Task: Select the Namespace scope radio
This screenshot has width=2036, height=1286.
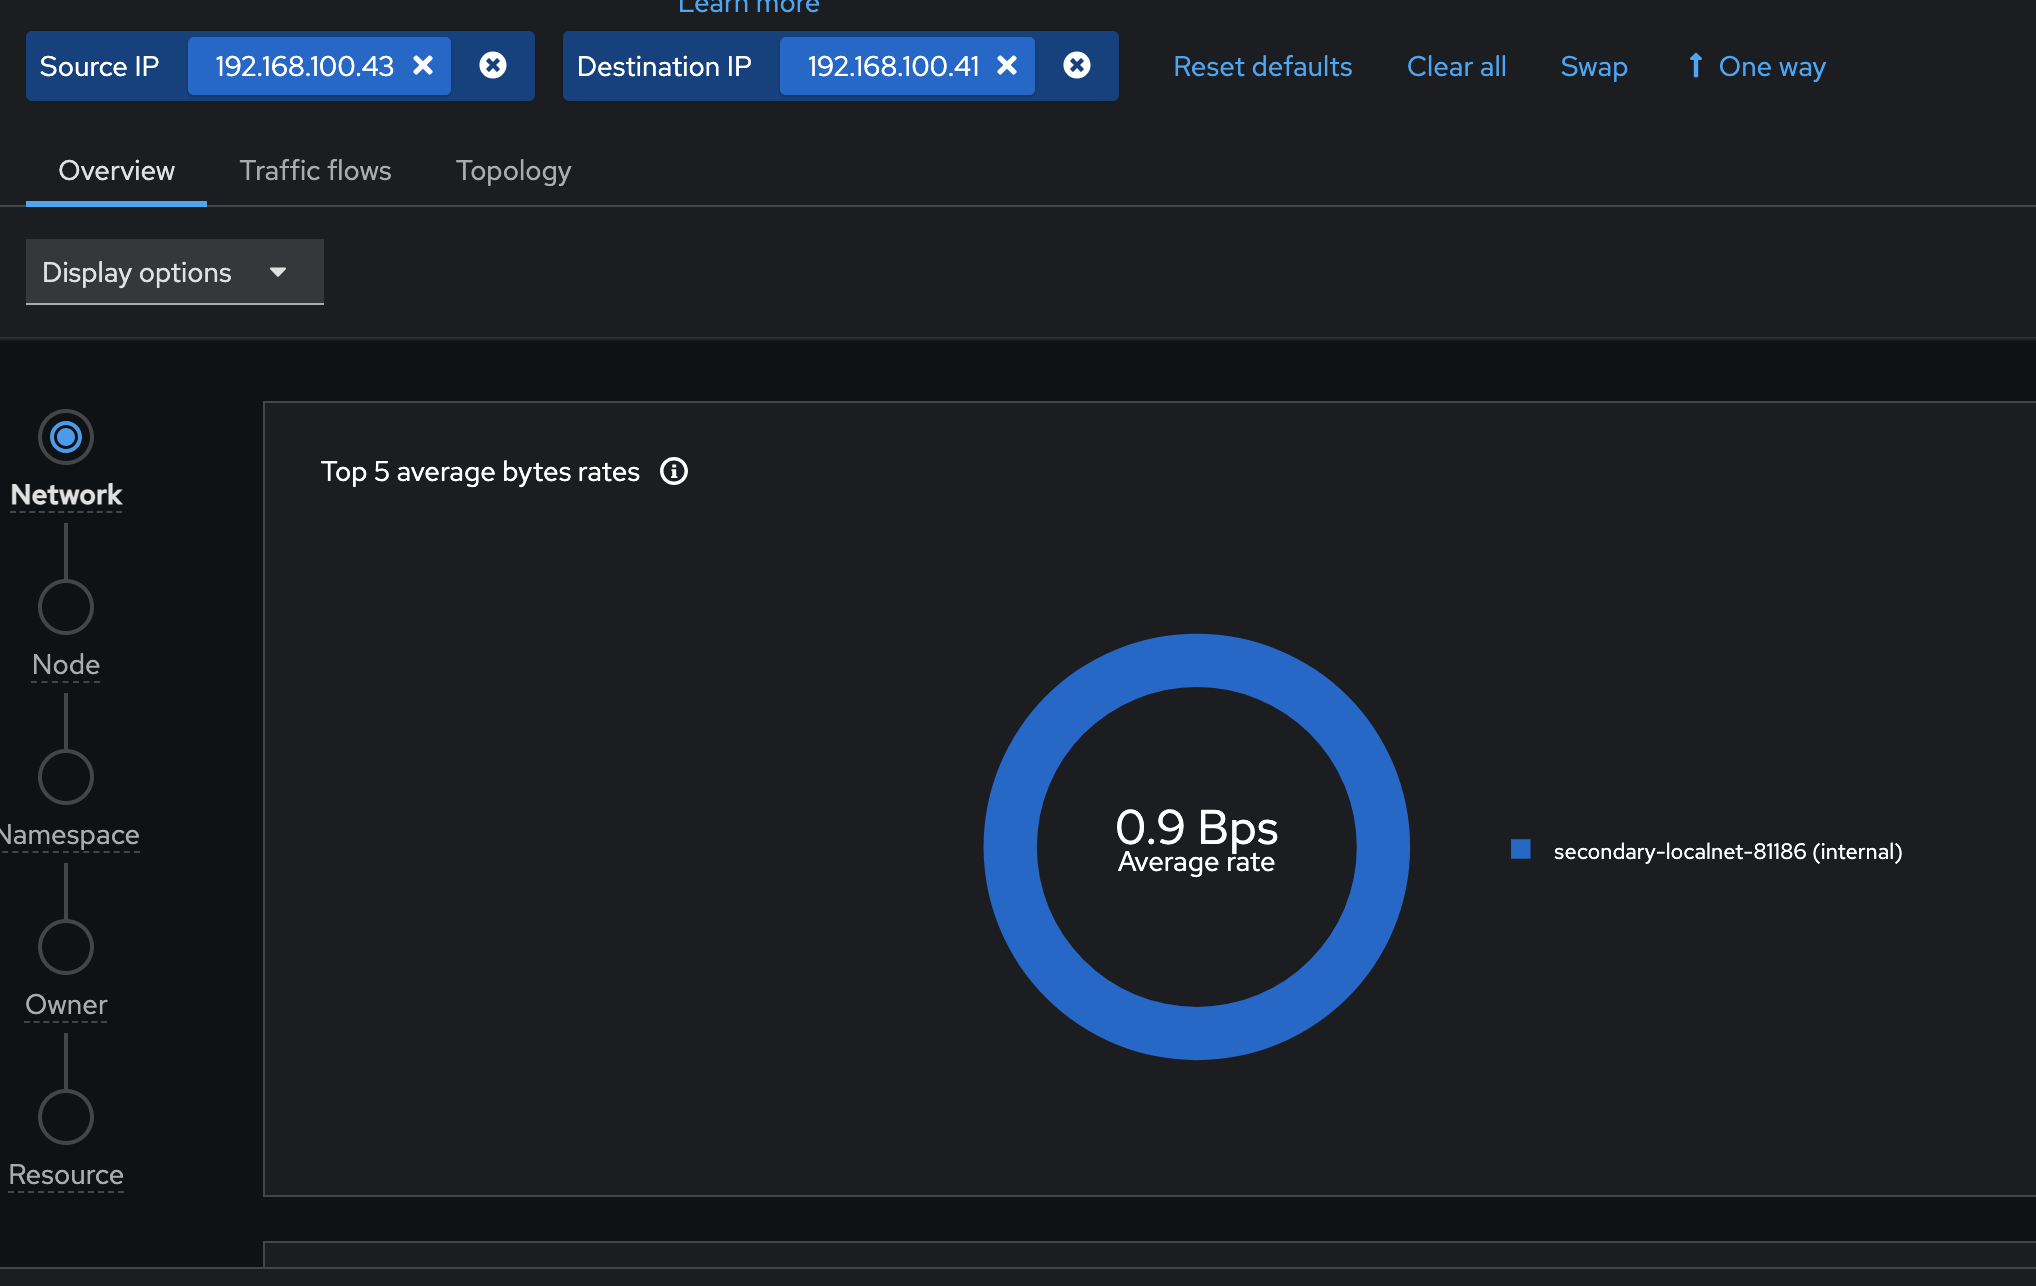Action: click(66, 777)
